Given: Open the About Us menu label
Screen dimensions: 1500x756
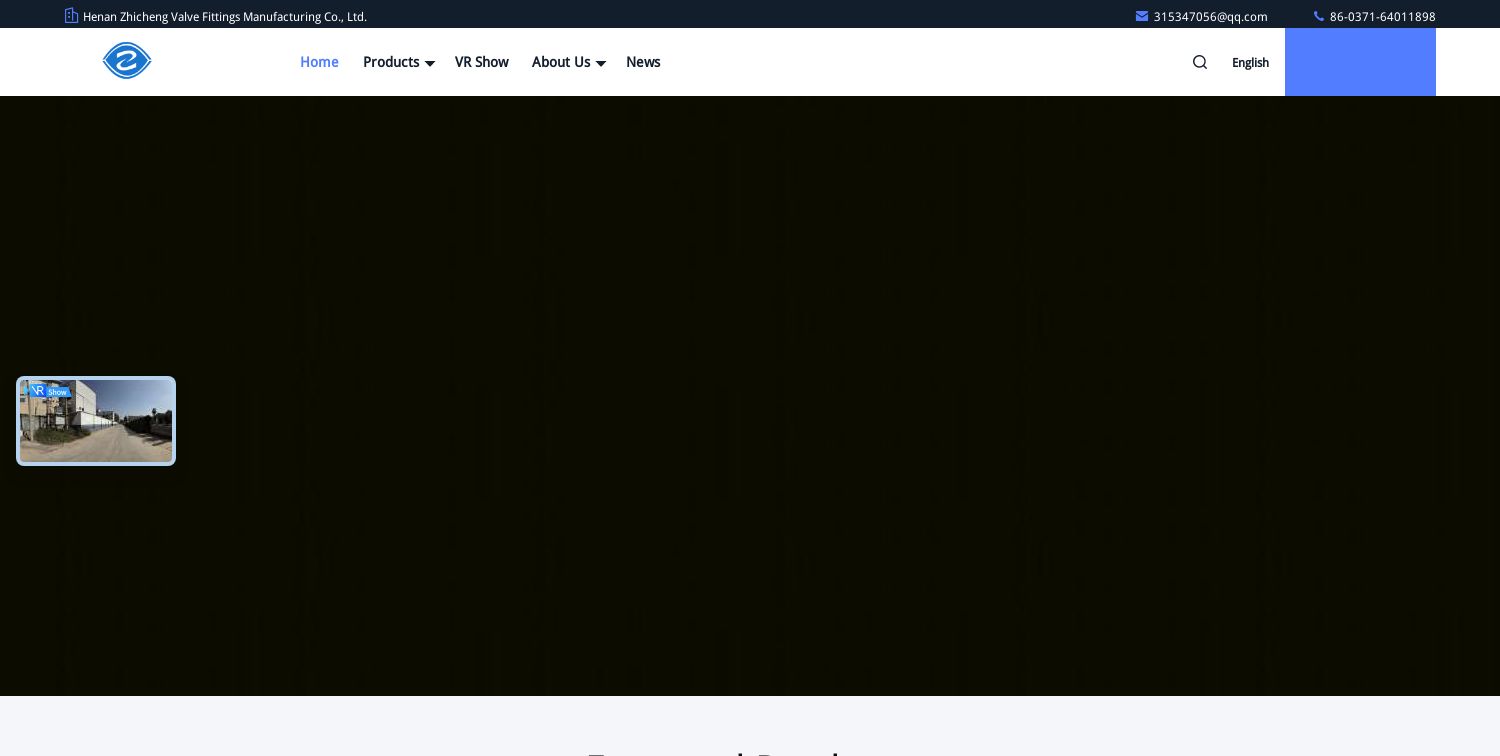Looking at the screenshot, I should [x=561, y=62].
